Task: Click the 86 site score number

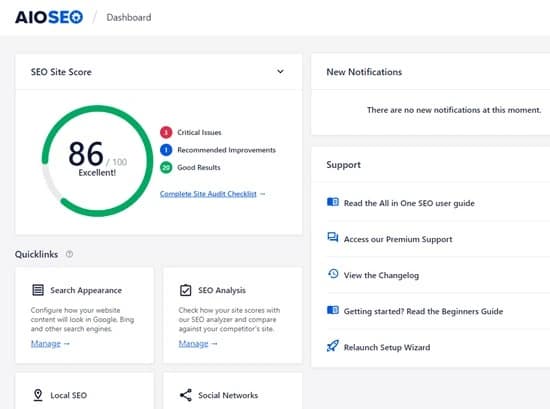Action: [x=86, y=154]
